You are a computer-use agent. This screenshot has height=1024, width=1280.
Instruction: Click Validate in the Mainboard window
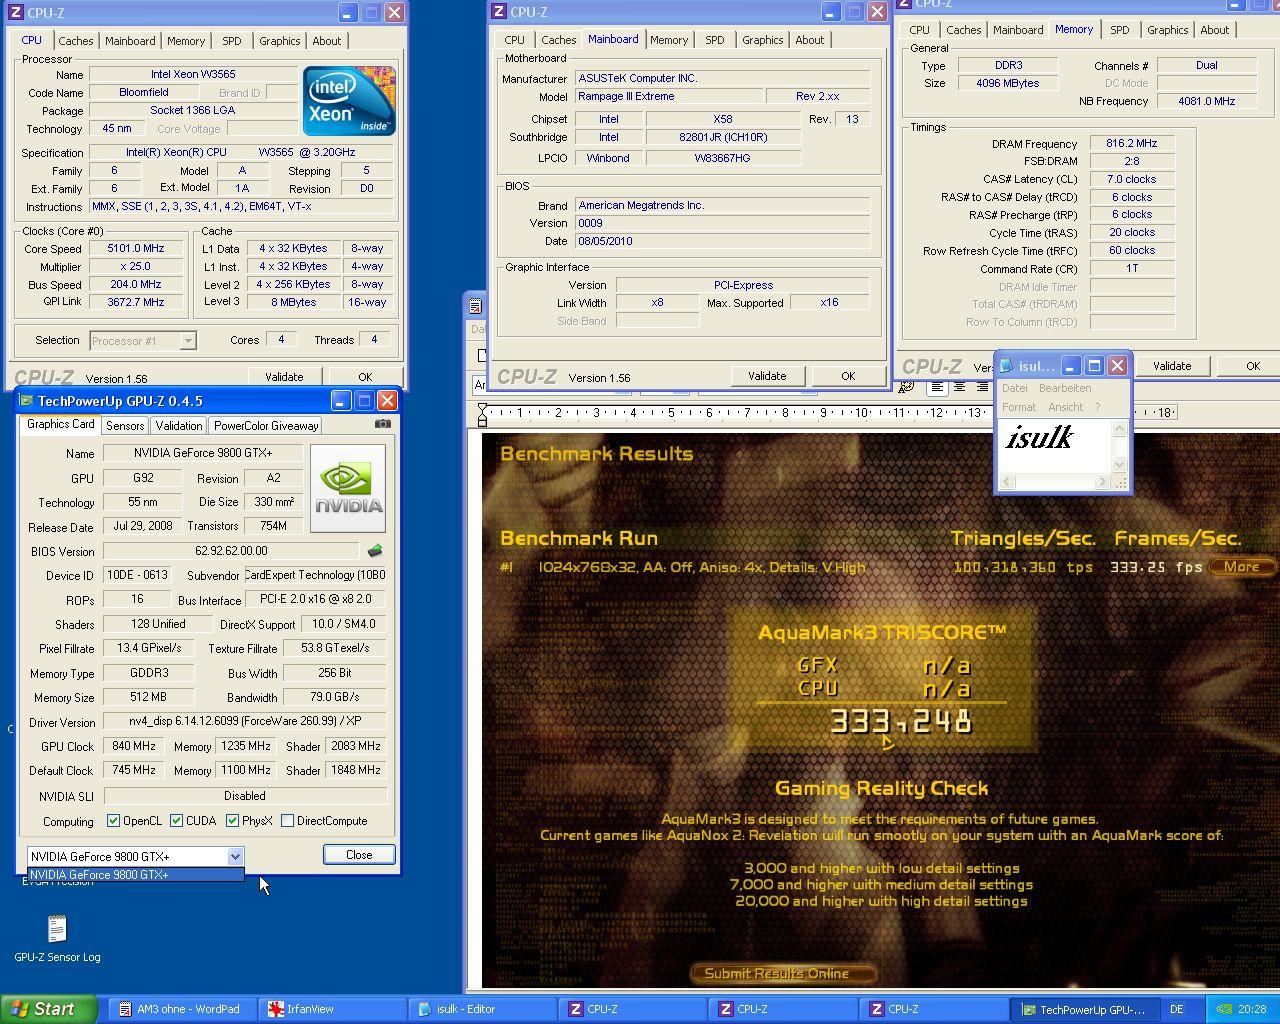(x=767, y=376)
